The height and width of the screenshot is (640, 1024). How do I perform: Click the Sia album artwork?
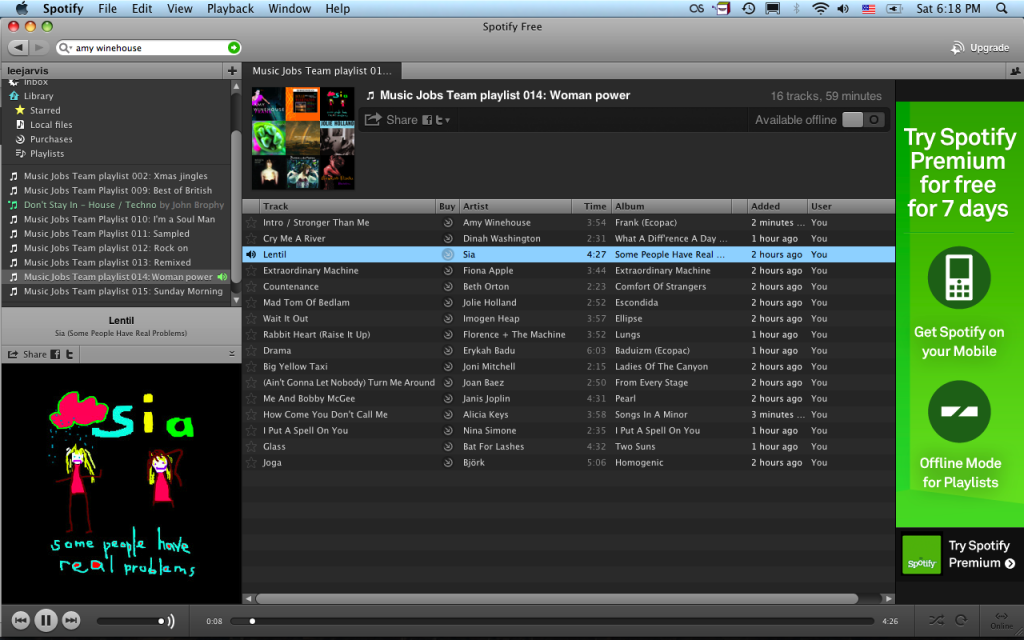tap(121, 485)
